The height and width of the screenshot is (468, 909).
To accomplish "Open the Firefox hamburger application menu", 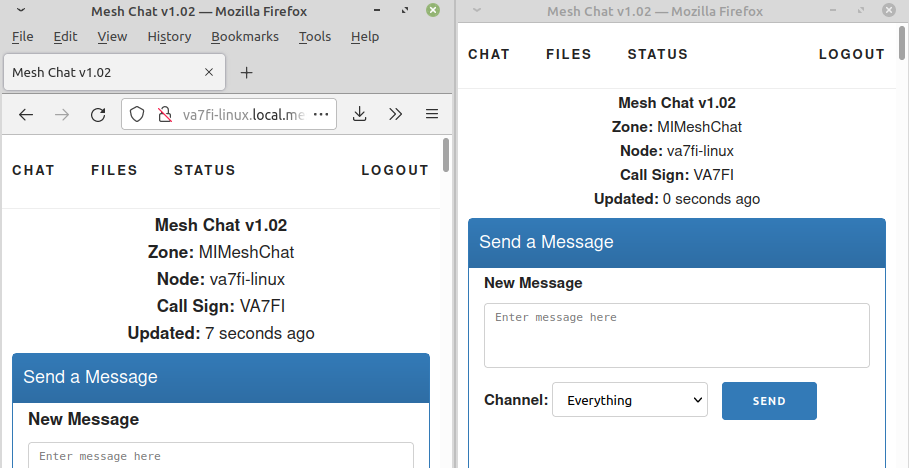I will (432, 114).
